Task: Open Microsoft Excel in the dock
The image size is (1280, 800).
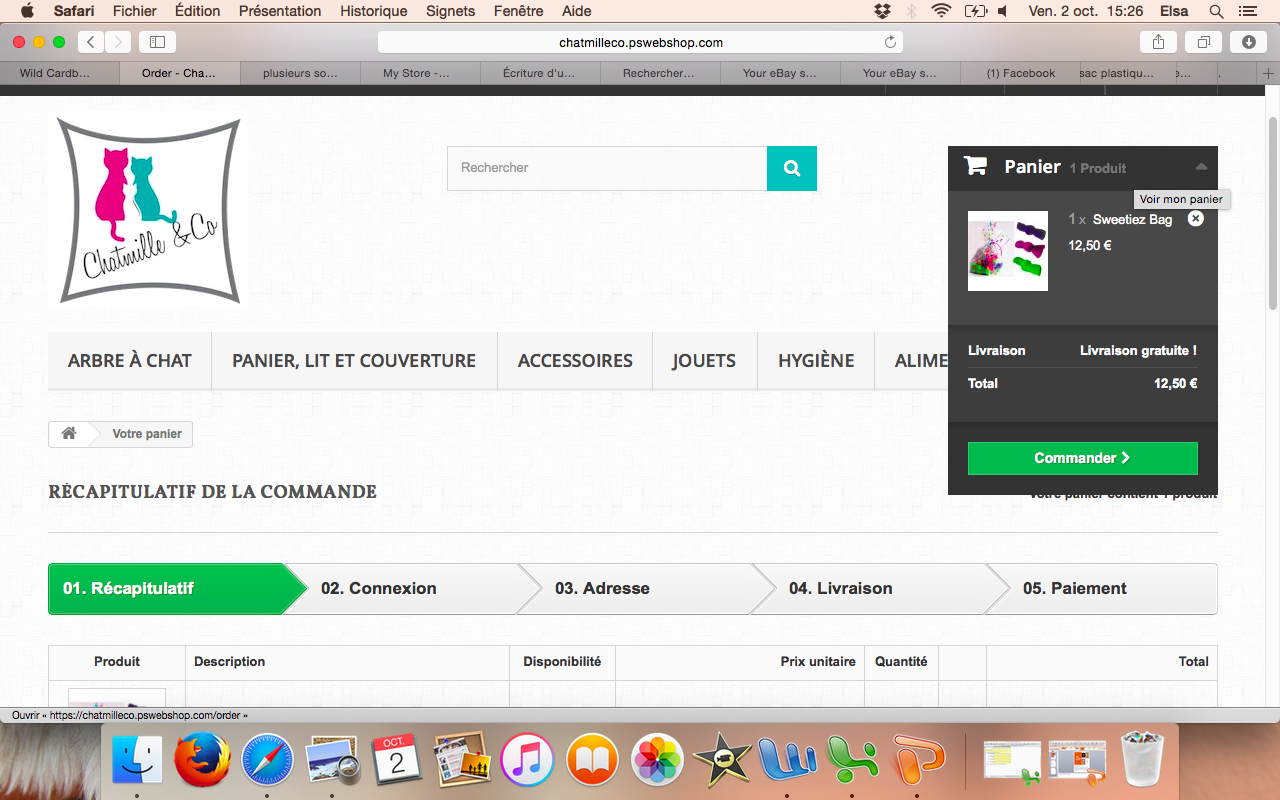Action: (852, 760)
